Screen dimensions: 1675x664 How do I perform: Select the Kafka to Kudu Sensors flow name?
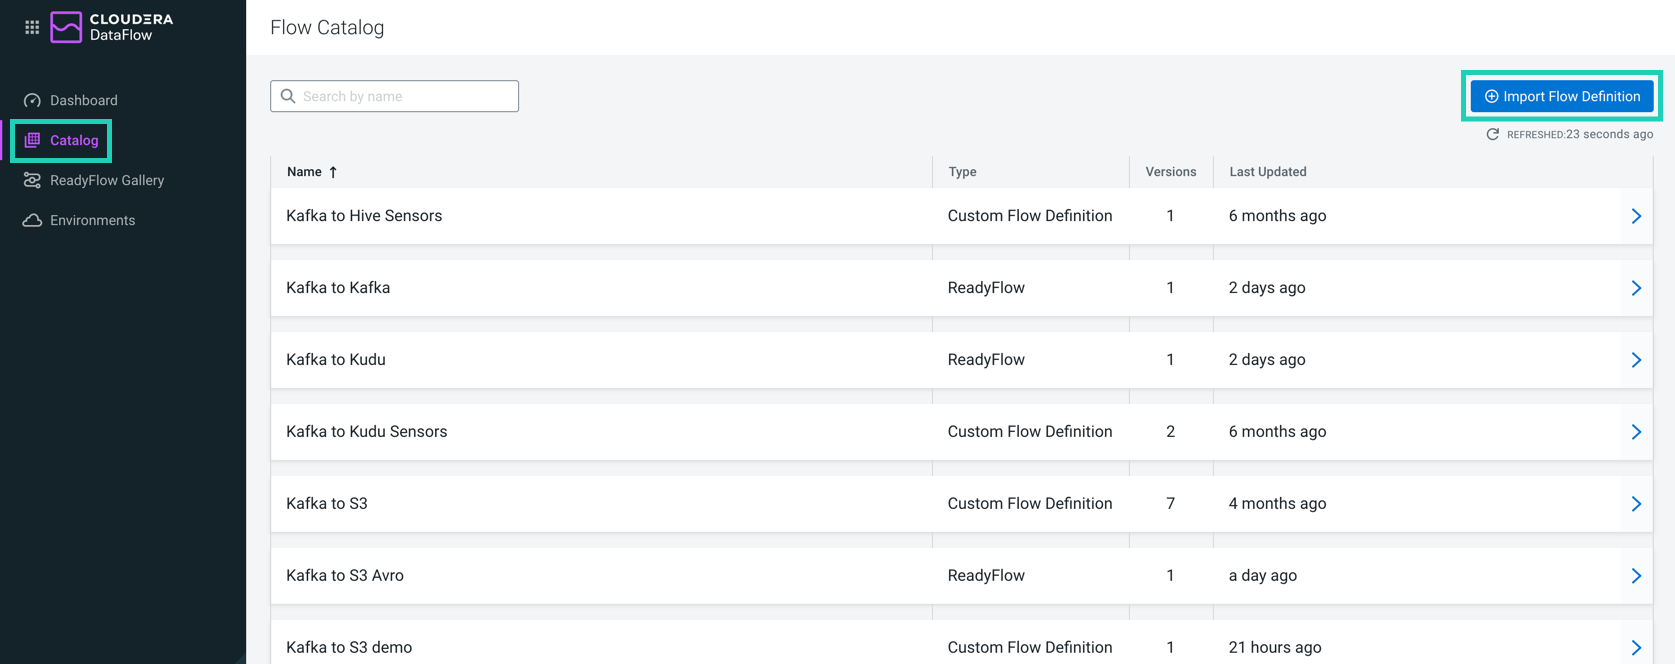[x=366, y=432]
